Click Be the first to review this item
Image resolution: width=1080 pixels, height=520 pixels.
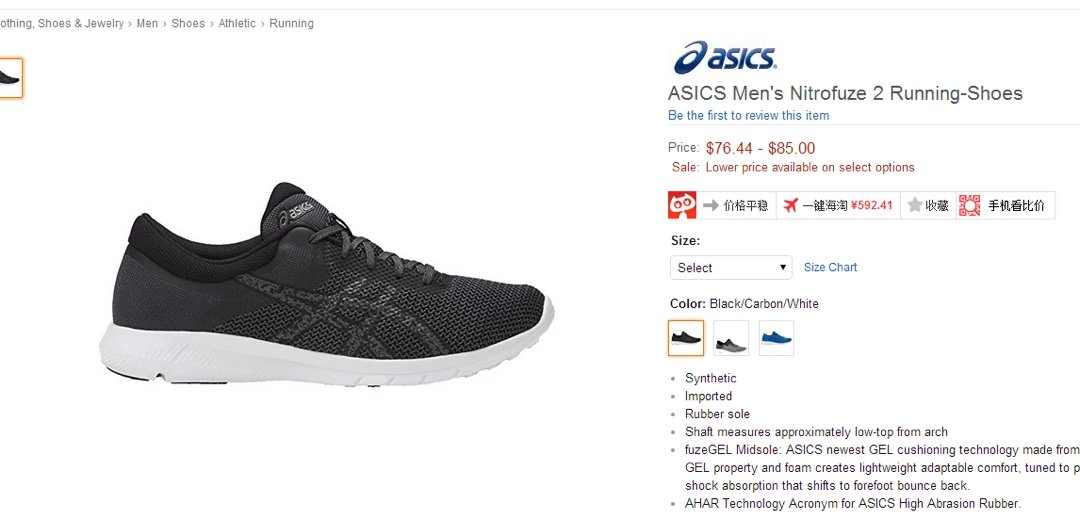749,116
